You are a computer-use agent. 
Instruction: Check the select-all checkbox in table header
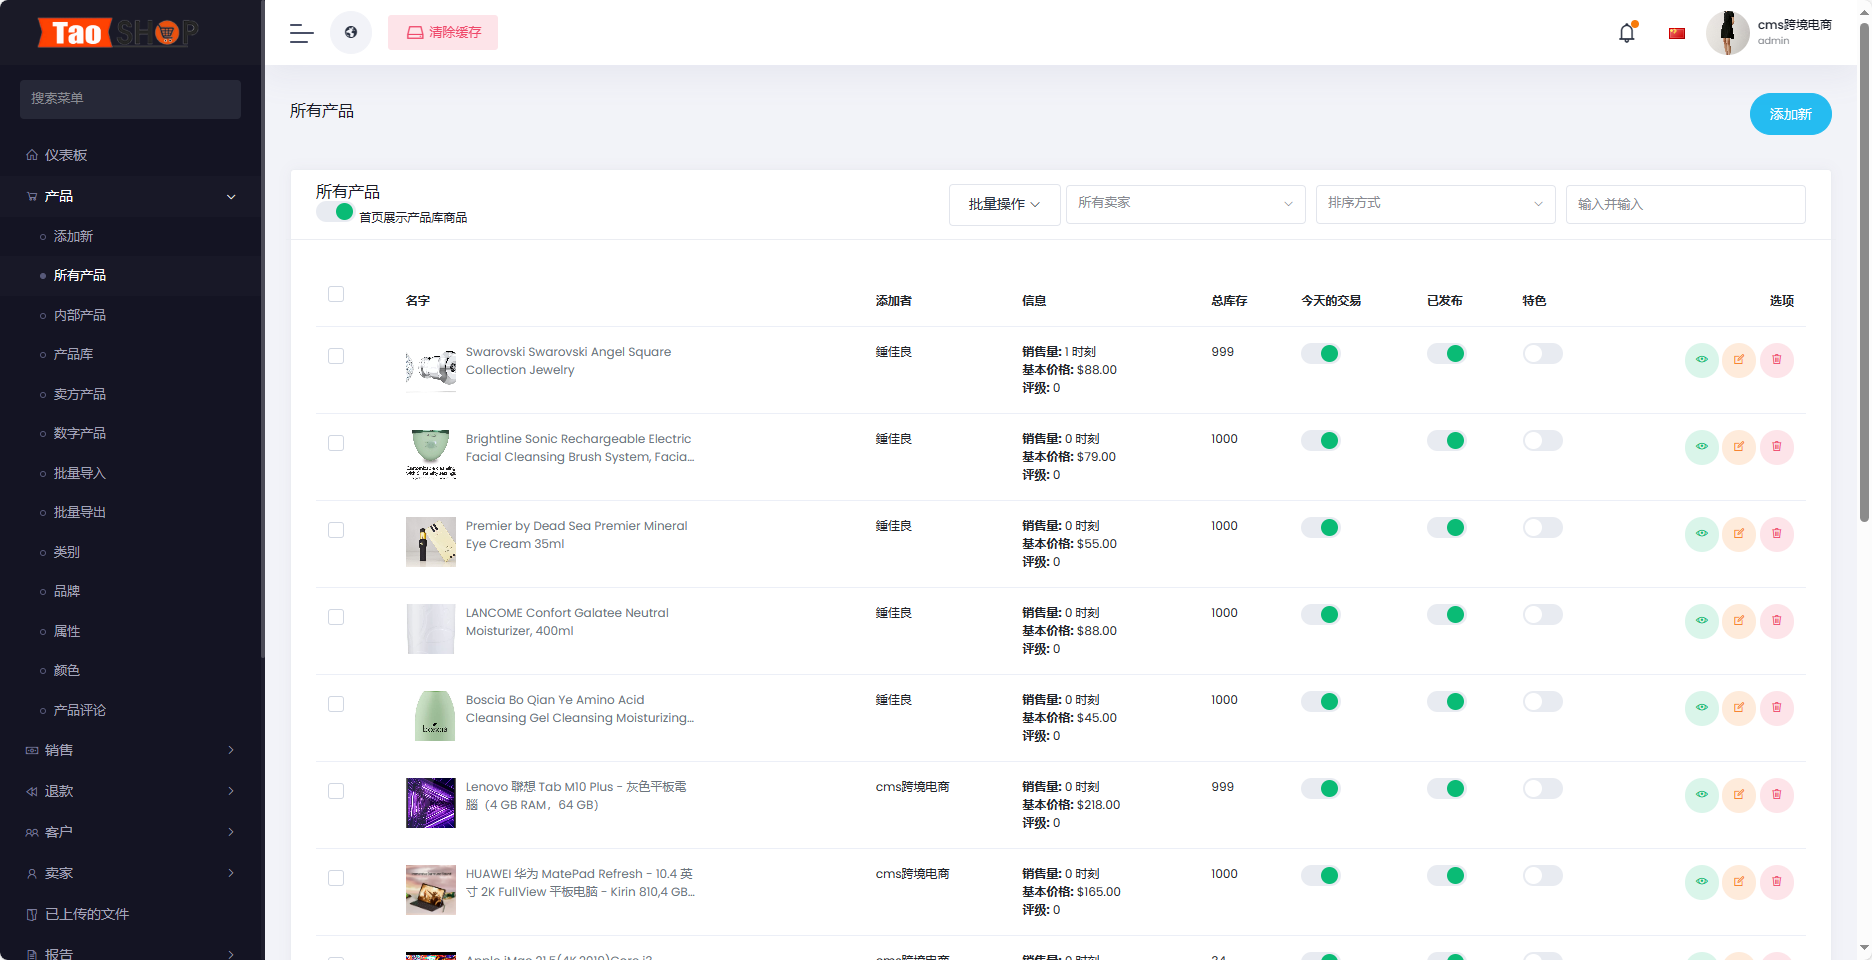tap(336, 294)
